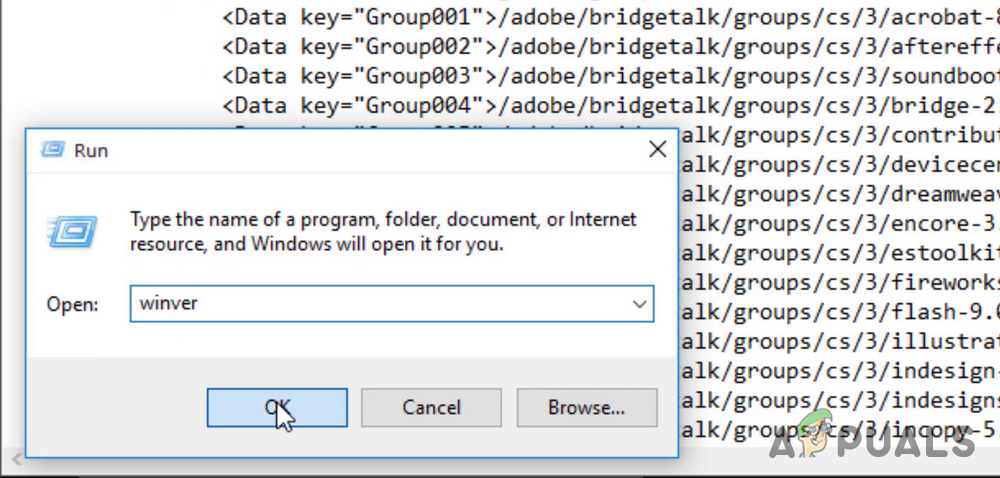Click the large Run program icon
Viewport: 1000px width, 478px height.
[68, 230]
